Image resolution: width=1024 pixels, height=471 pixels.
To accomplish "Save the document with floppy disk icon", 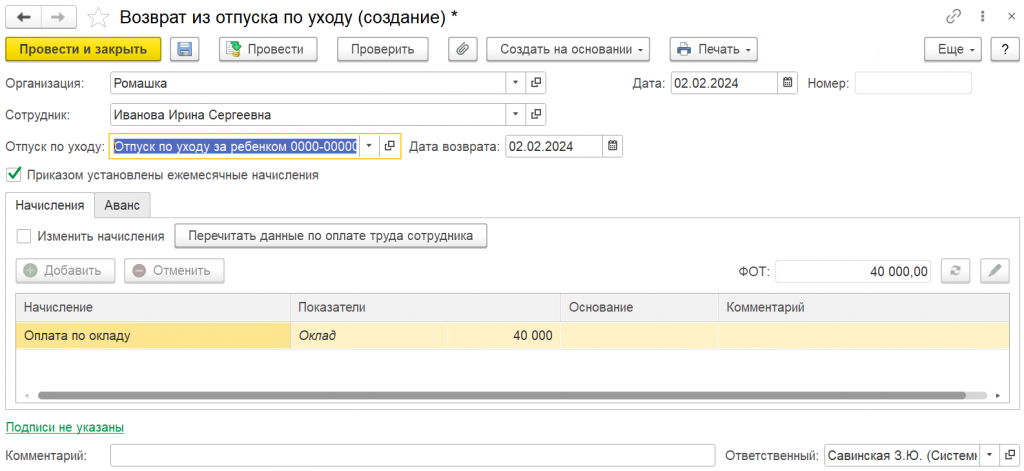I will (x=185, y=49).
